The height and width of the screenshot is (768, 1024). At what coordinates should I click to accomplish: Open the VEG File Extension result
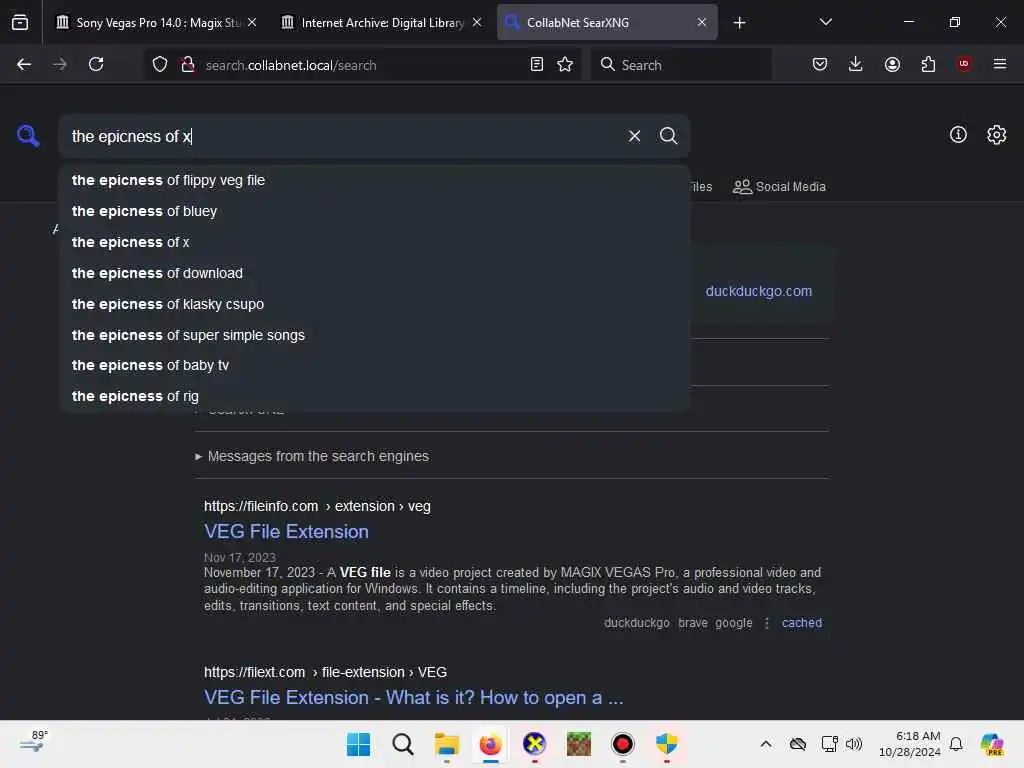coord(286,532)
